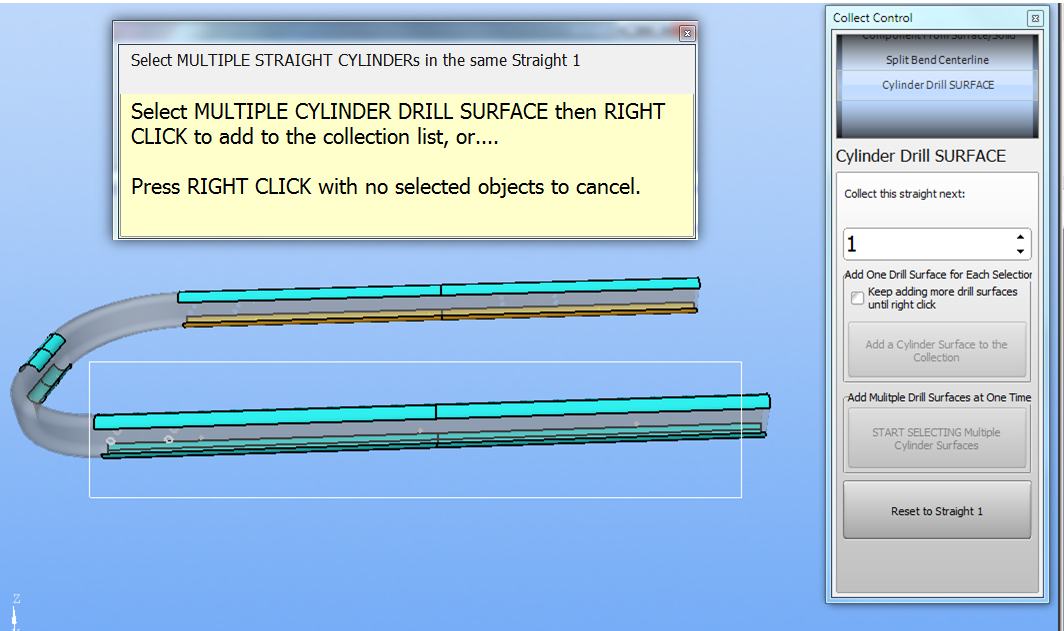1064x631 pixels.
Task: Close the selection instruction popup window
Action: (686, 33)
